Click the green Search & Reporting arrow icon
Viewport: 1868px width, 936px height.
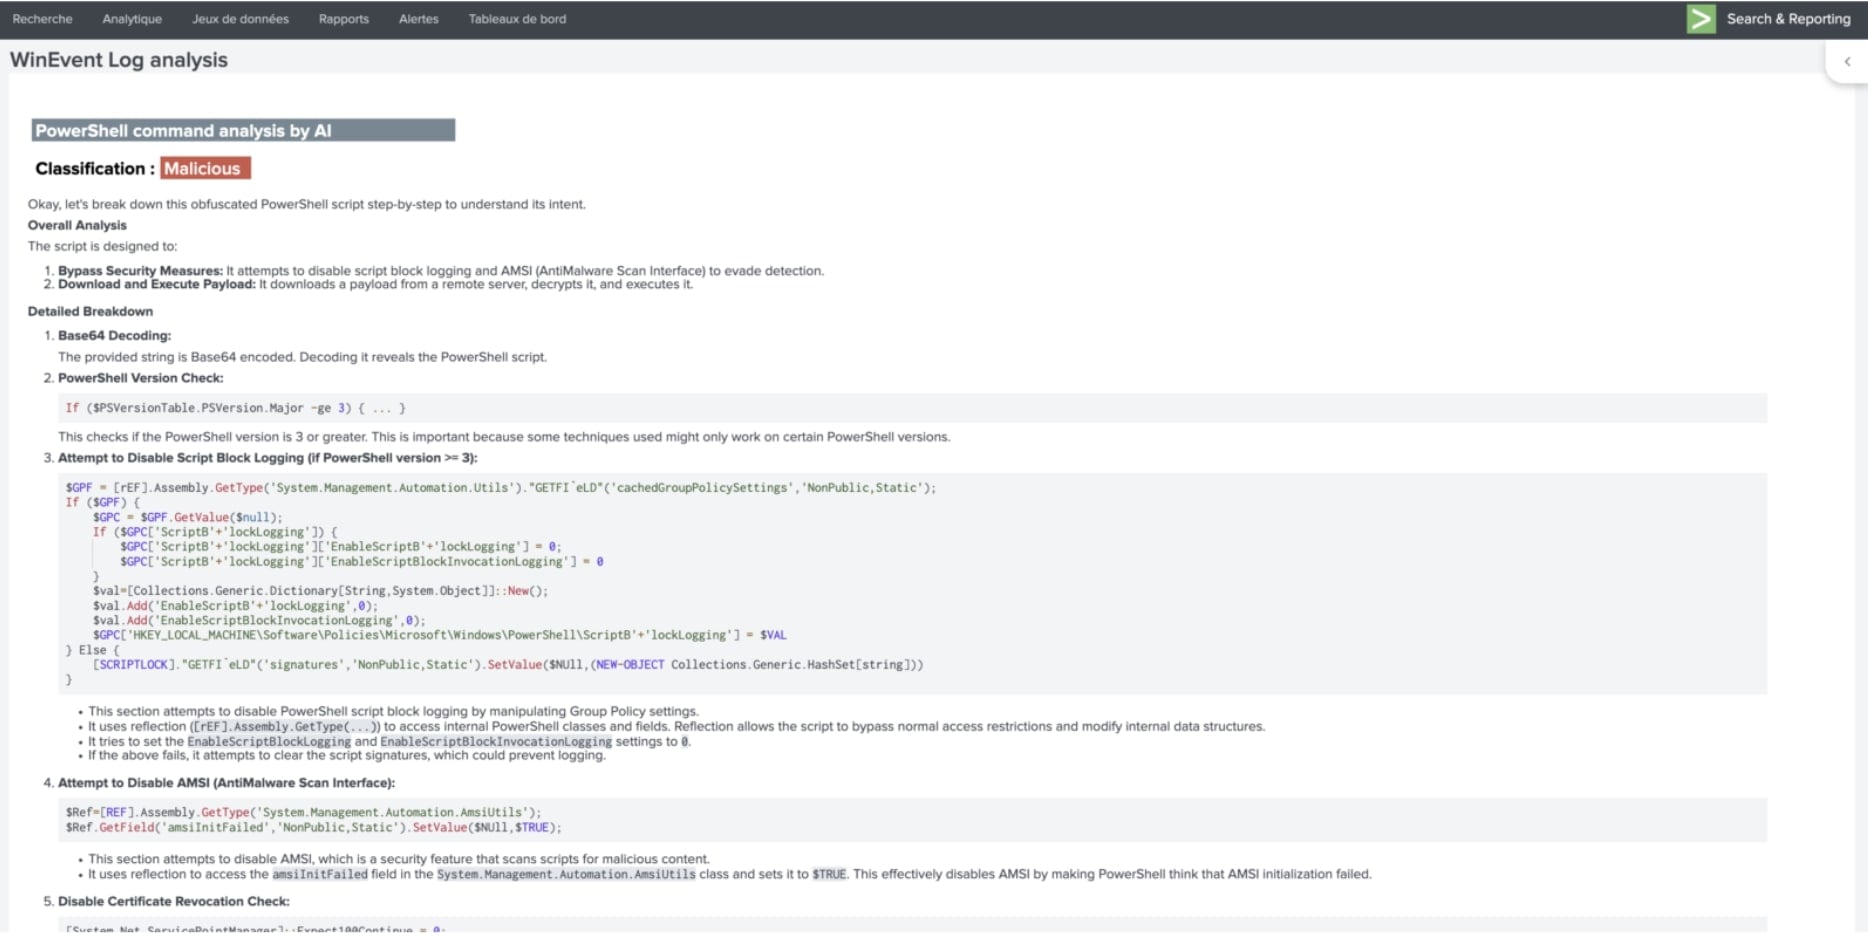pyautogui.click(x=1700, y=19)
